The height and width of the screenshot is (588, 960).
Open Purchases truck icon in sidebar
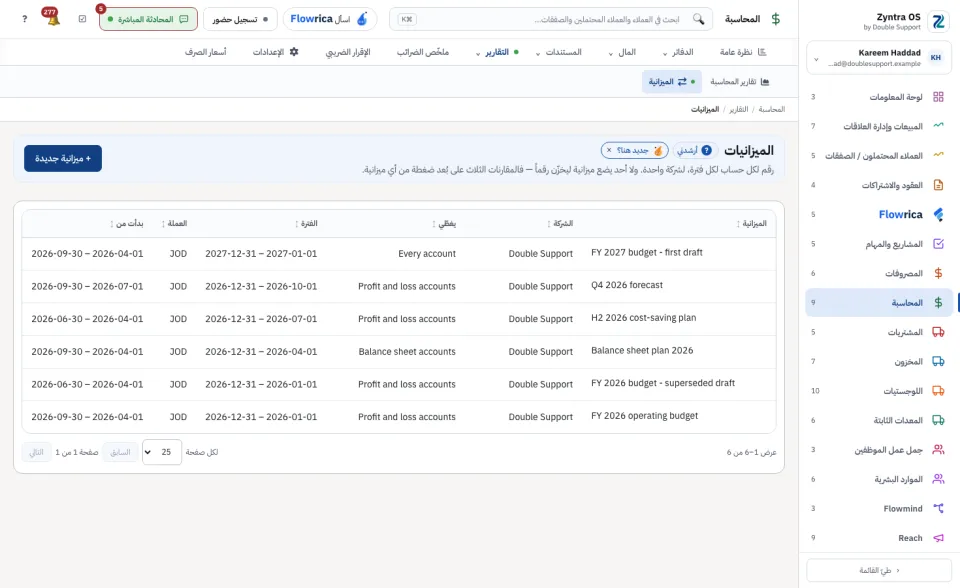tap(938, 332)
